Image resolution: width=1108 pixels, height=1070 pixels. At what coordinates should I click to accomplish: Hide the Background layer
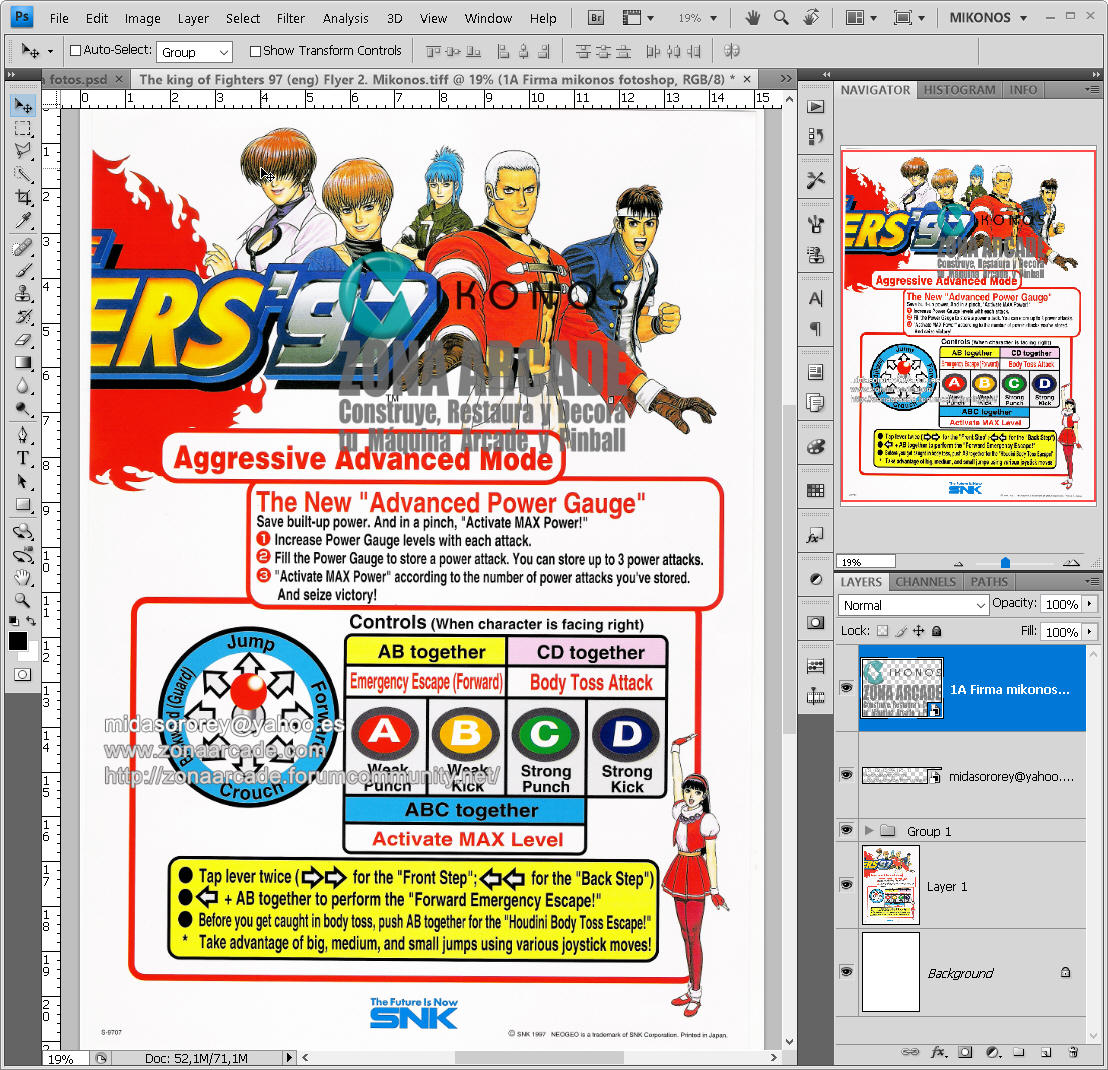[x=847, y=972]
